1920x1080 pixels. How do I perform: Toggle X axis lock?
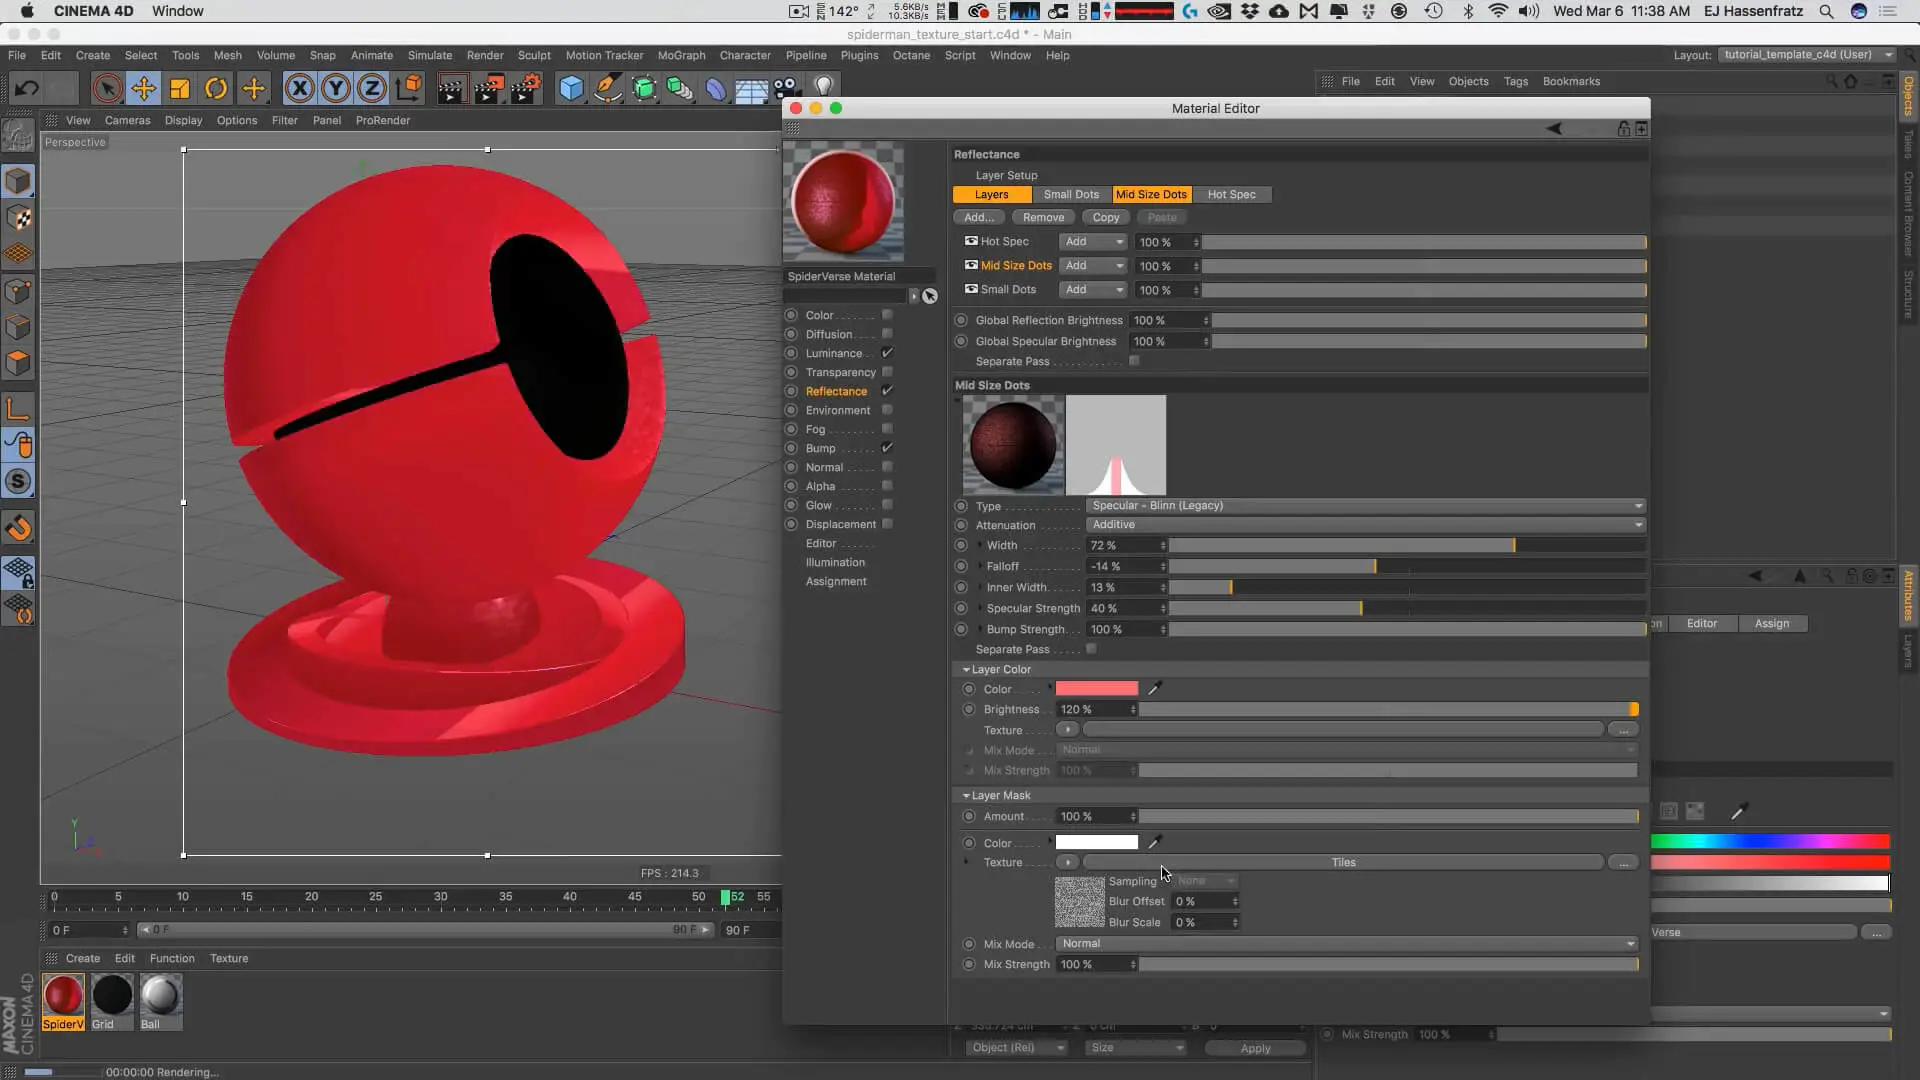[299, 88]
